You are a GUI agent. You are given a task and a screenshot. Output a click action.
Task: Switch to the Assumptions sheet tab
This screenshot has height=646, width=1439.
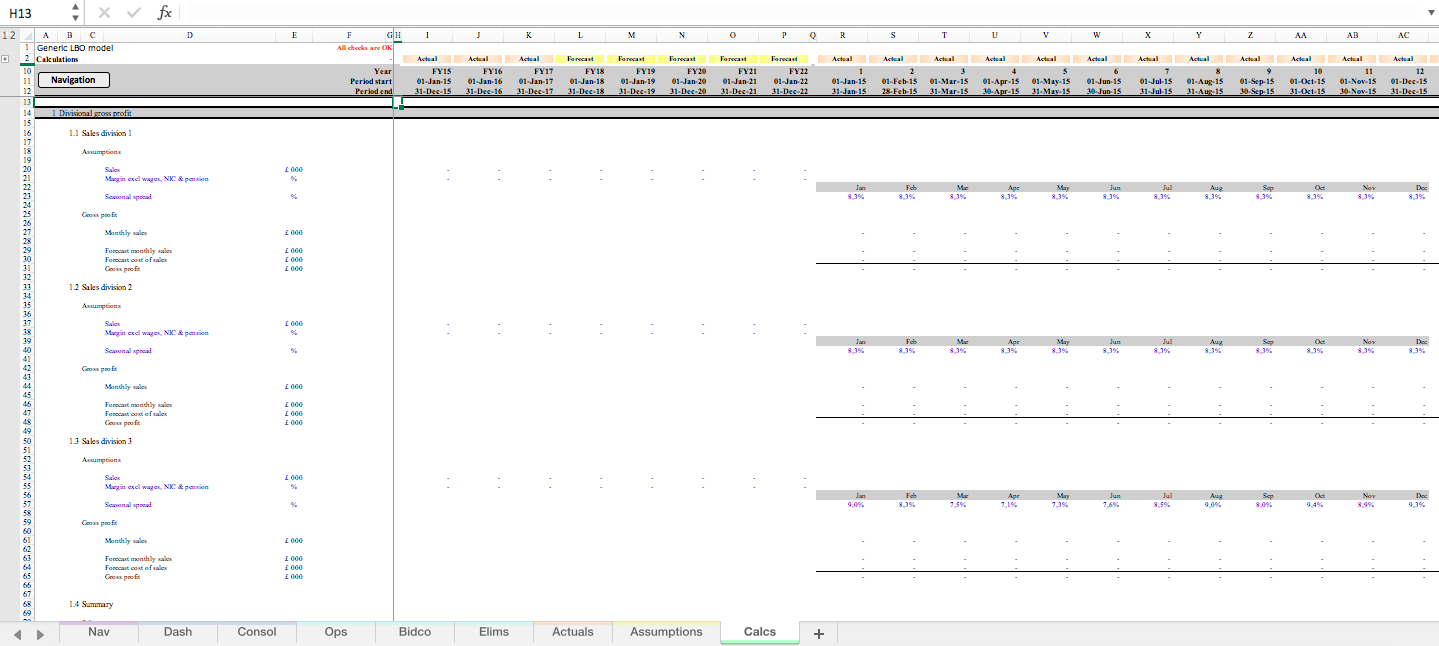pos(665,631)
